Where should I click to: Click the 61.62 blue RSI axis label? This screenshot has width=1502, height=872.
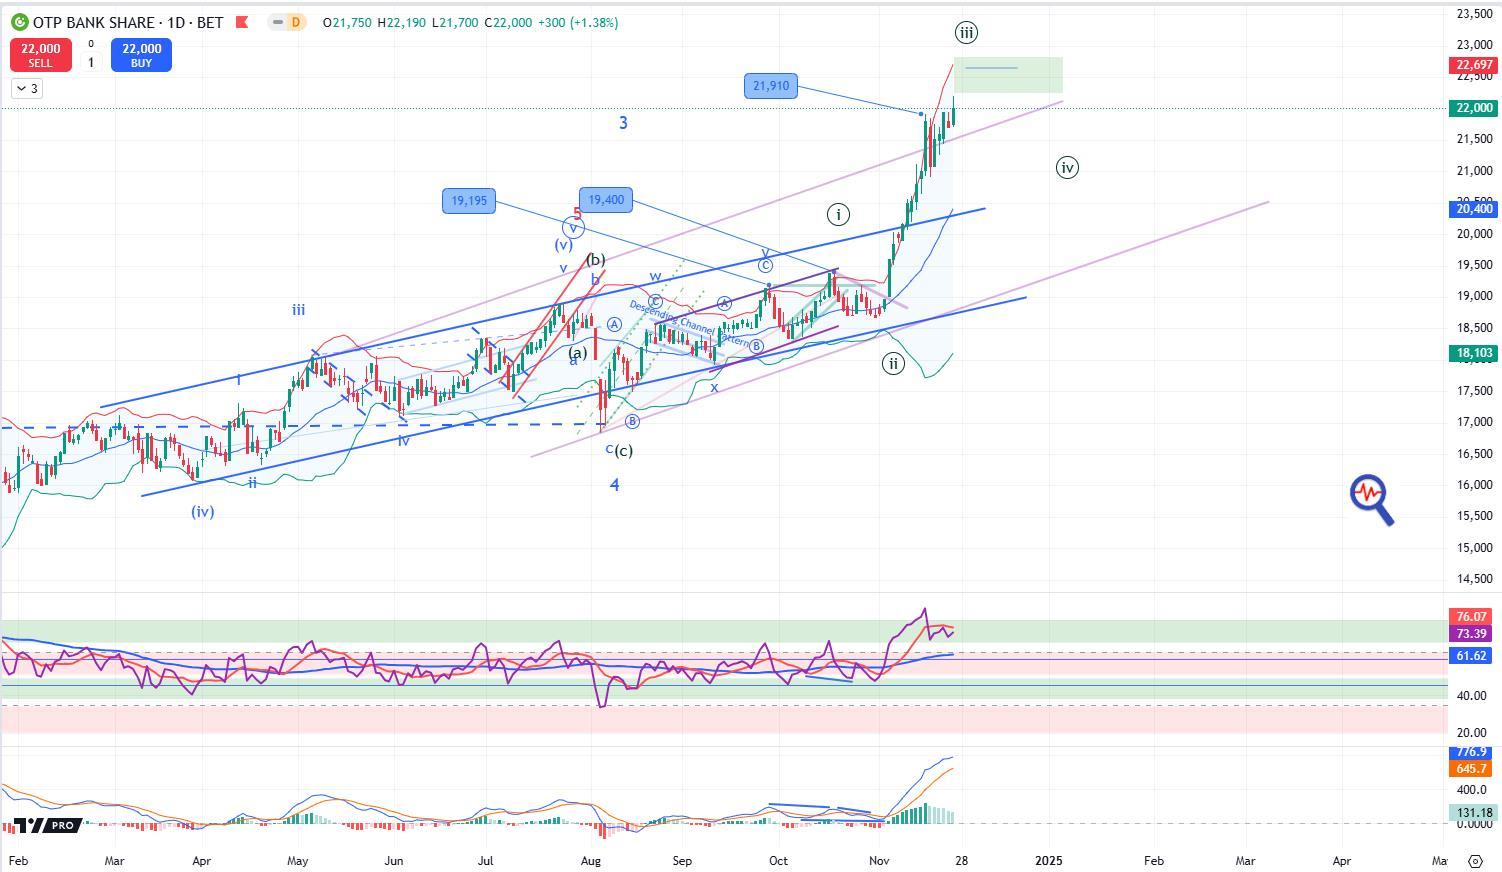1472,656
